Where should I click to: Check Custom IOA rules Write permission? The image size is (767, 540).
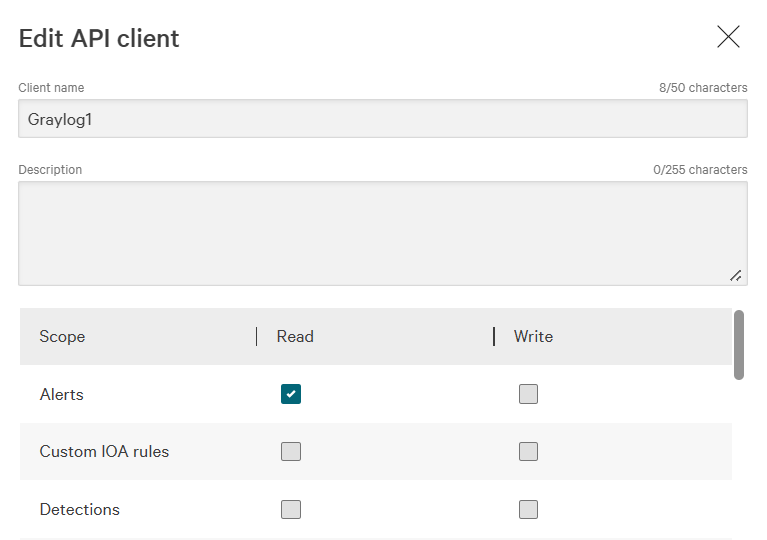coord(528,451)
